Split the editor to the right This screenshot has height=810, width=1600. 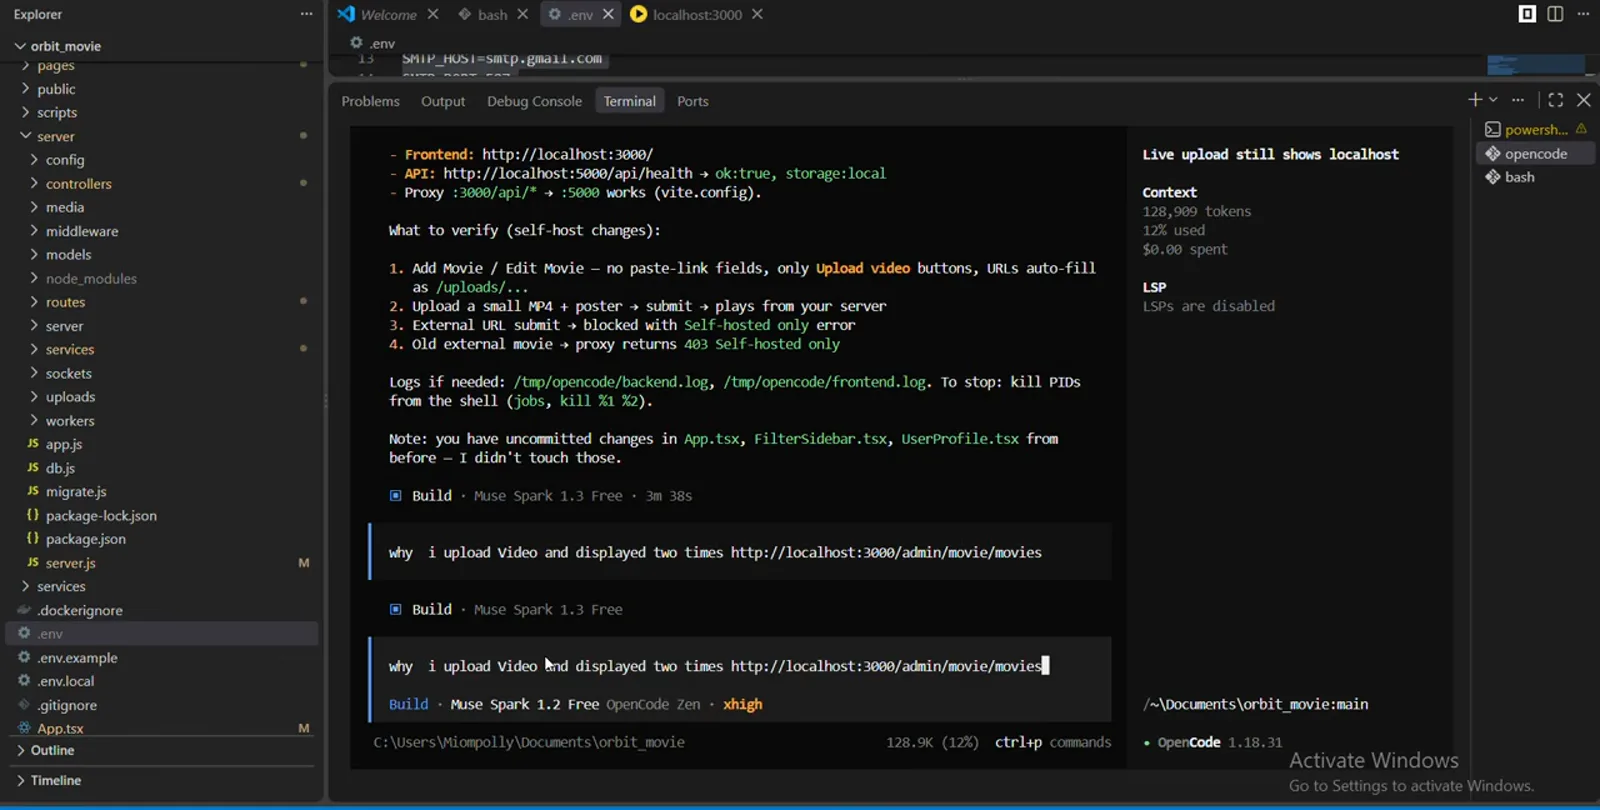click(x=1555, y=14)
